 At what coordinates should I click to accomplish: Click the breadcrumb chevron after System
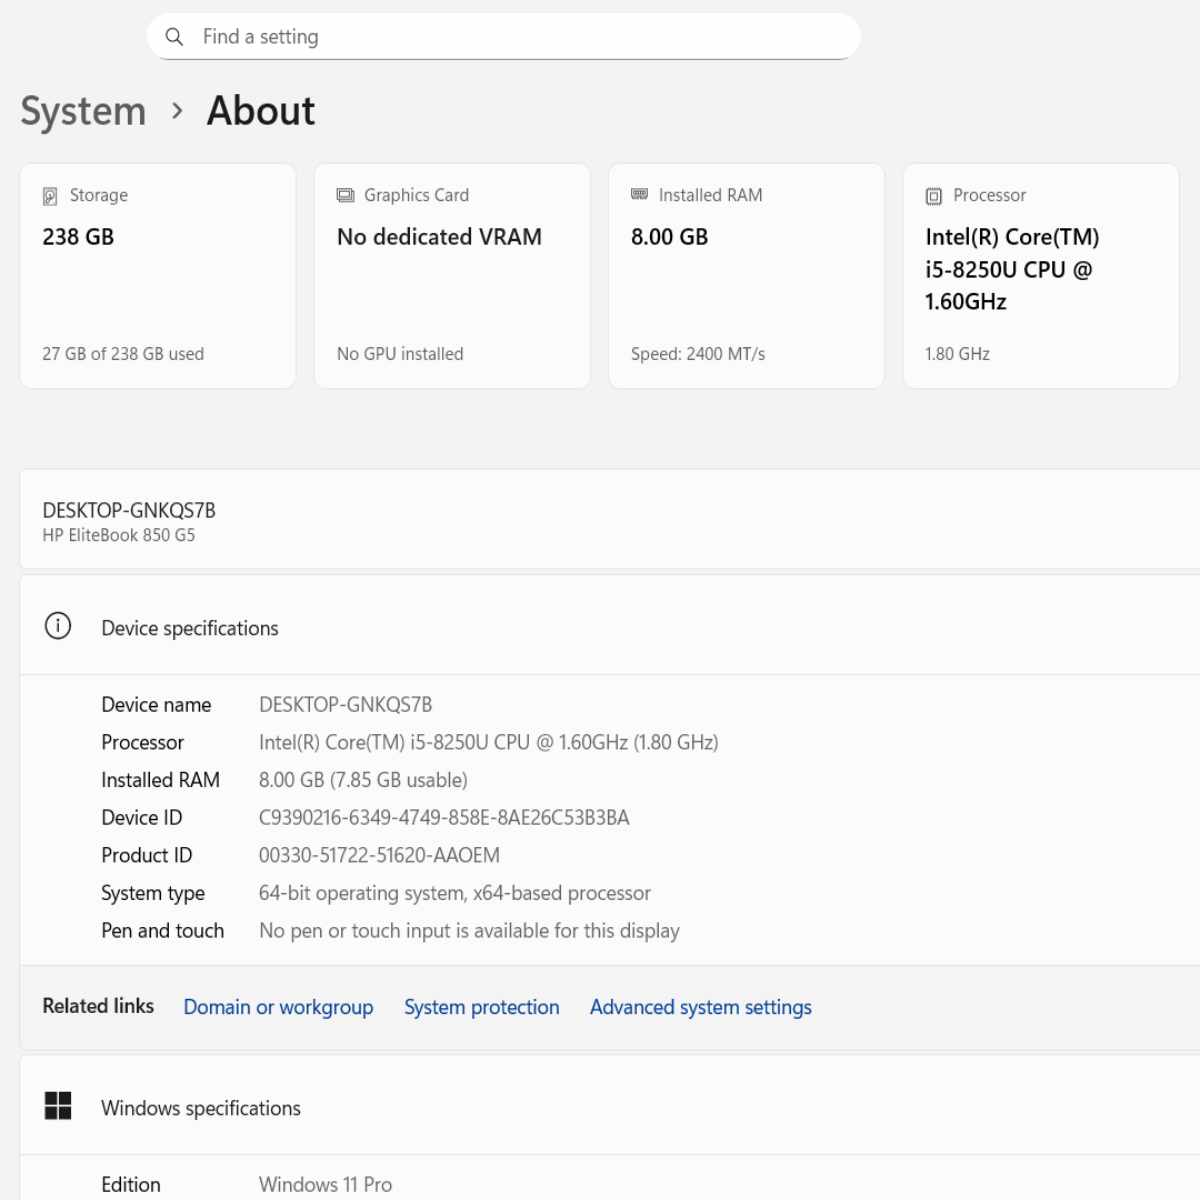177,111
